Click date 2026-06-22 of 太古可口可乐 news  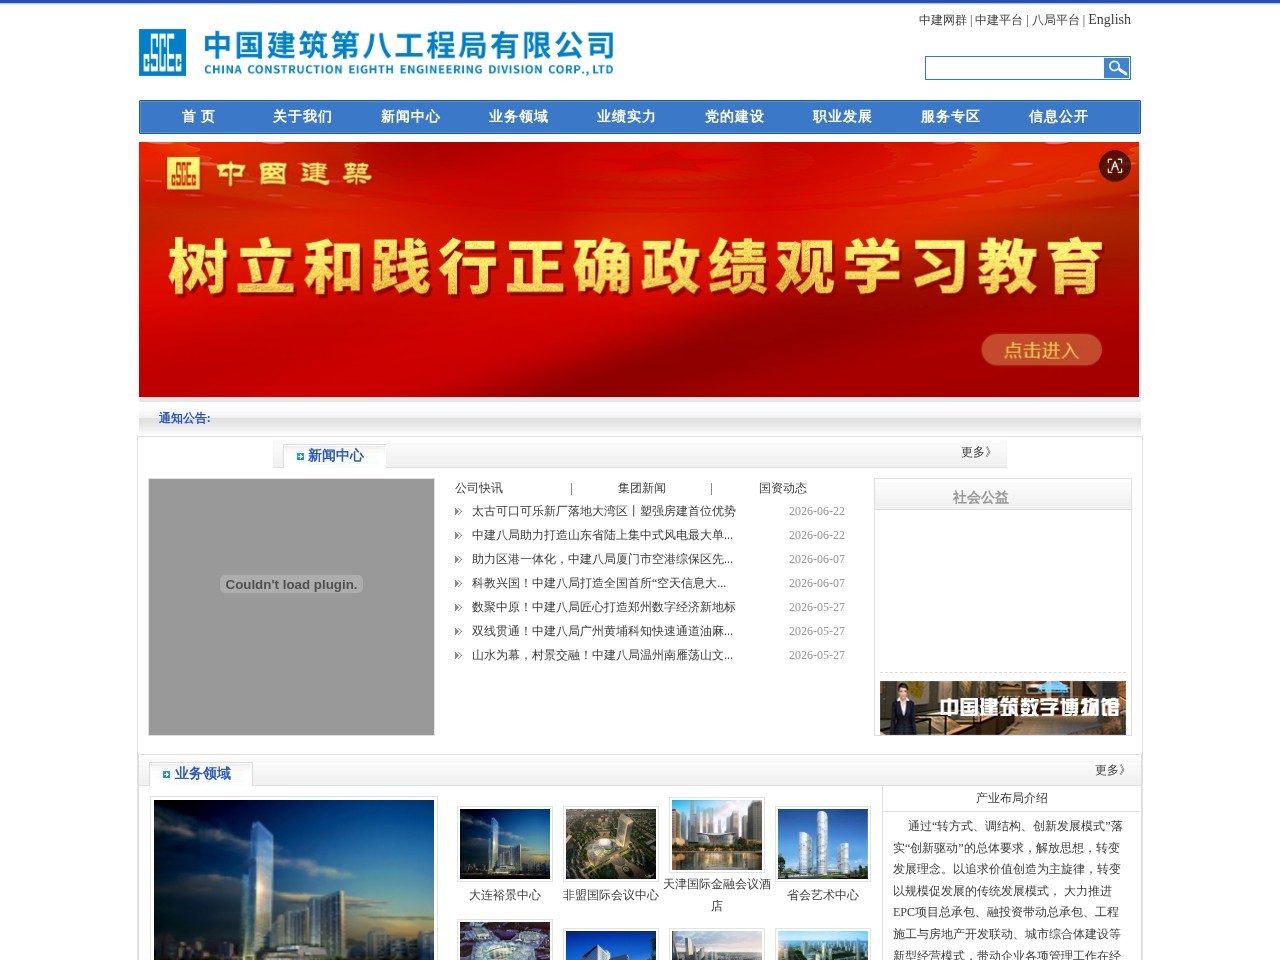point(817,511)
